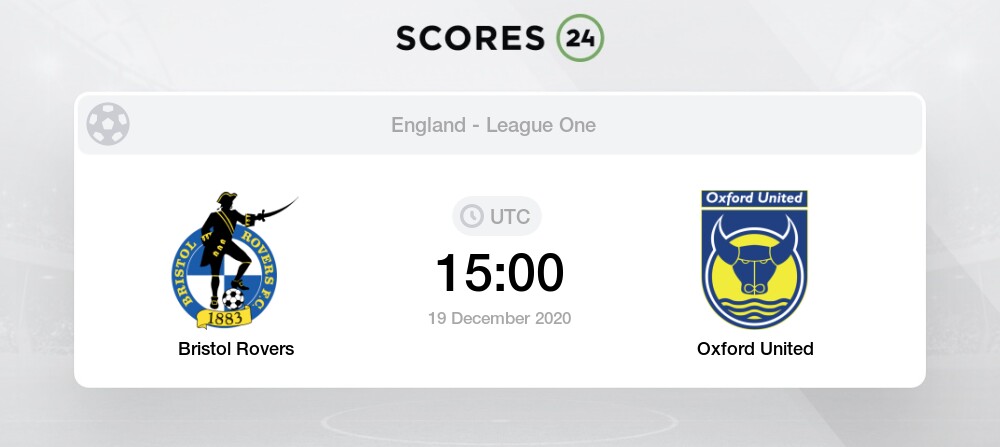Screen dimensions: 1000x447
Task: Click the Oxford United team name
Action: tap(755, 349)
